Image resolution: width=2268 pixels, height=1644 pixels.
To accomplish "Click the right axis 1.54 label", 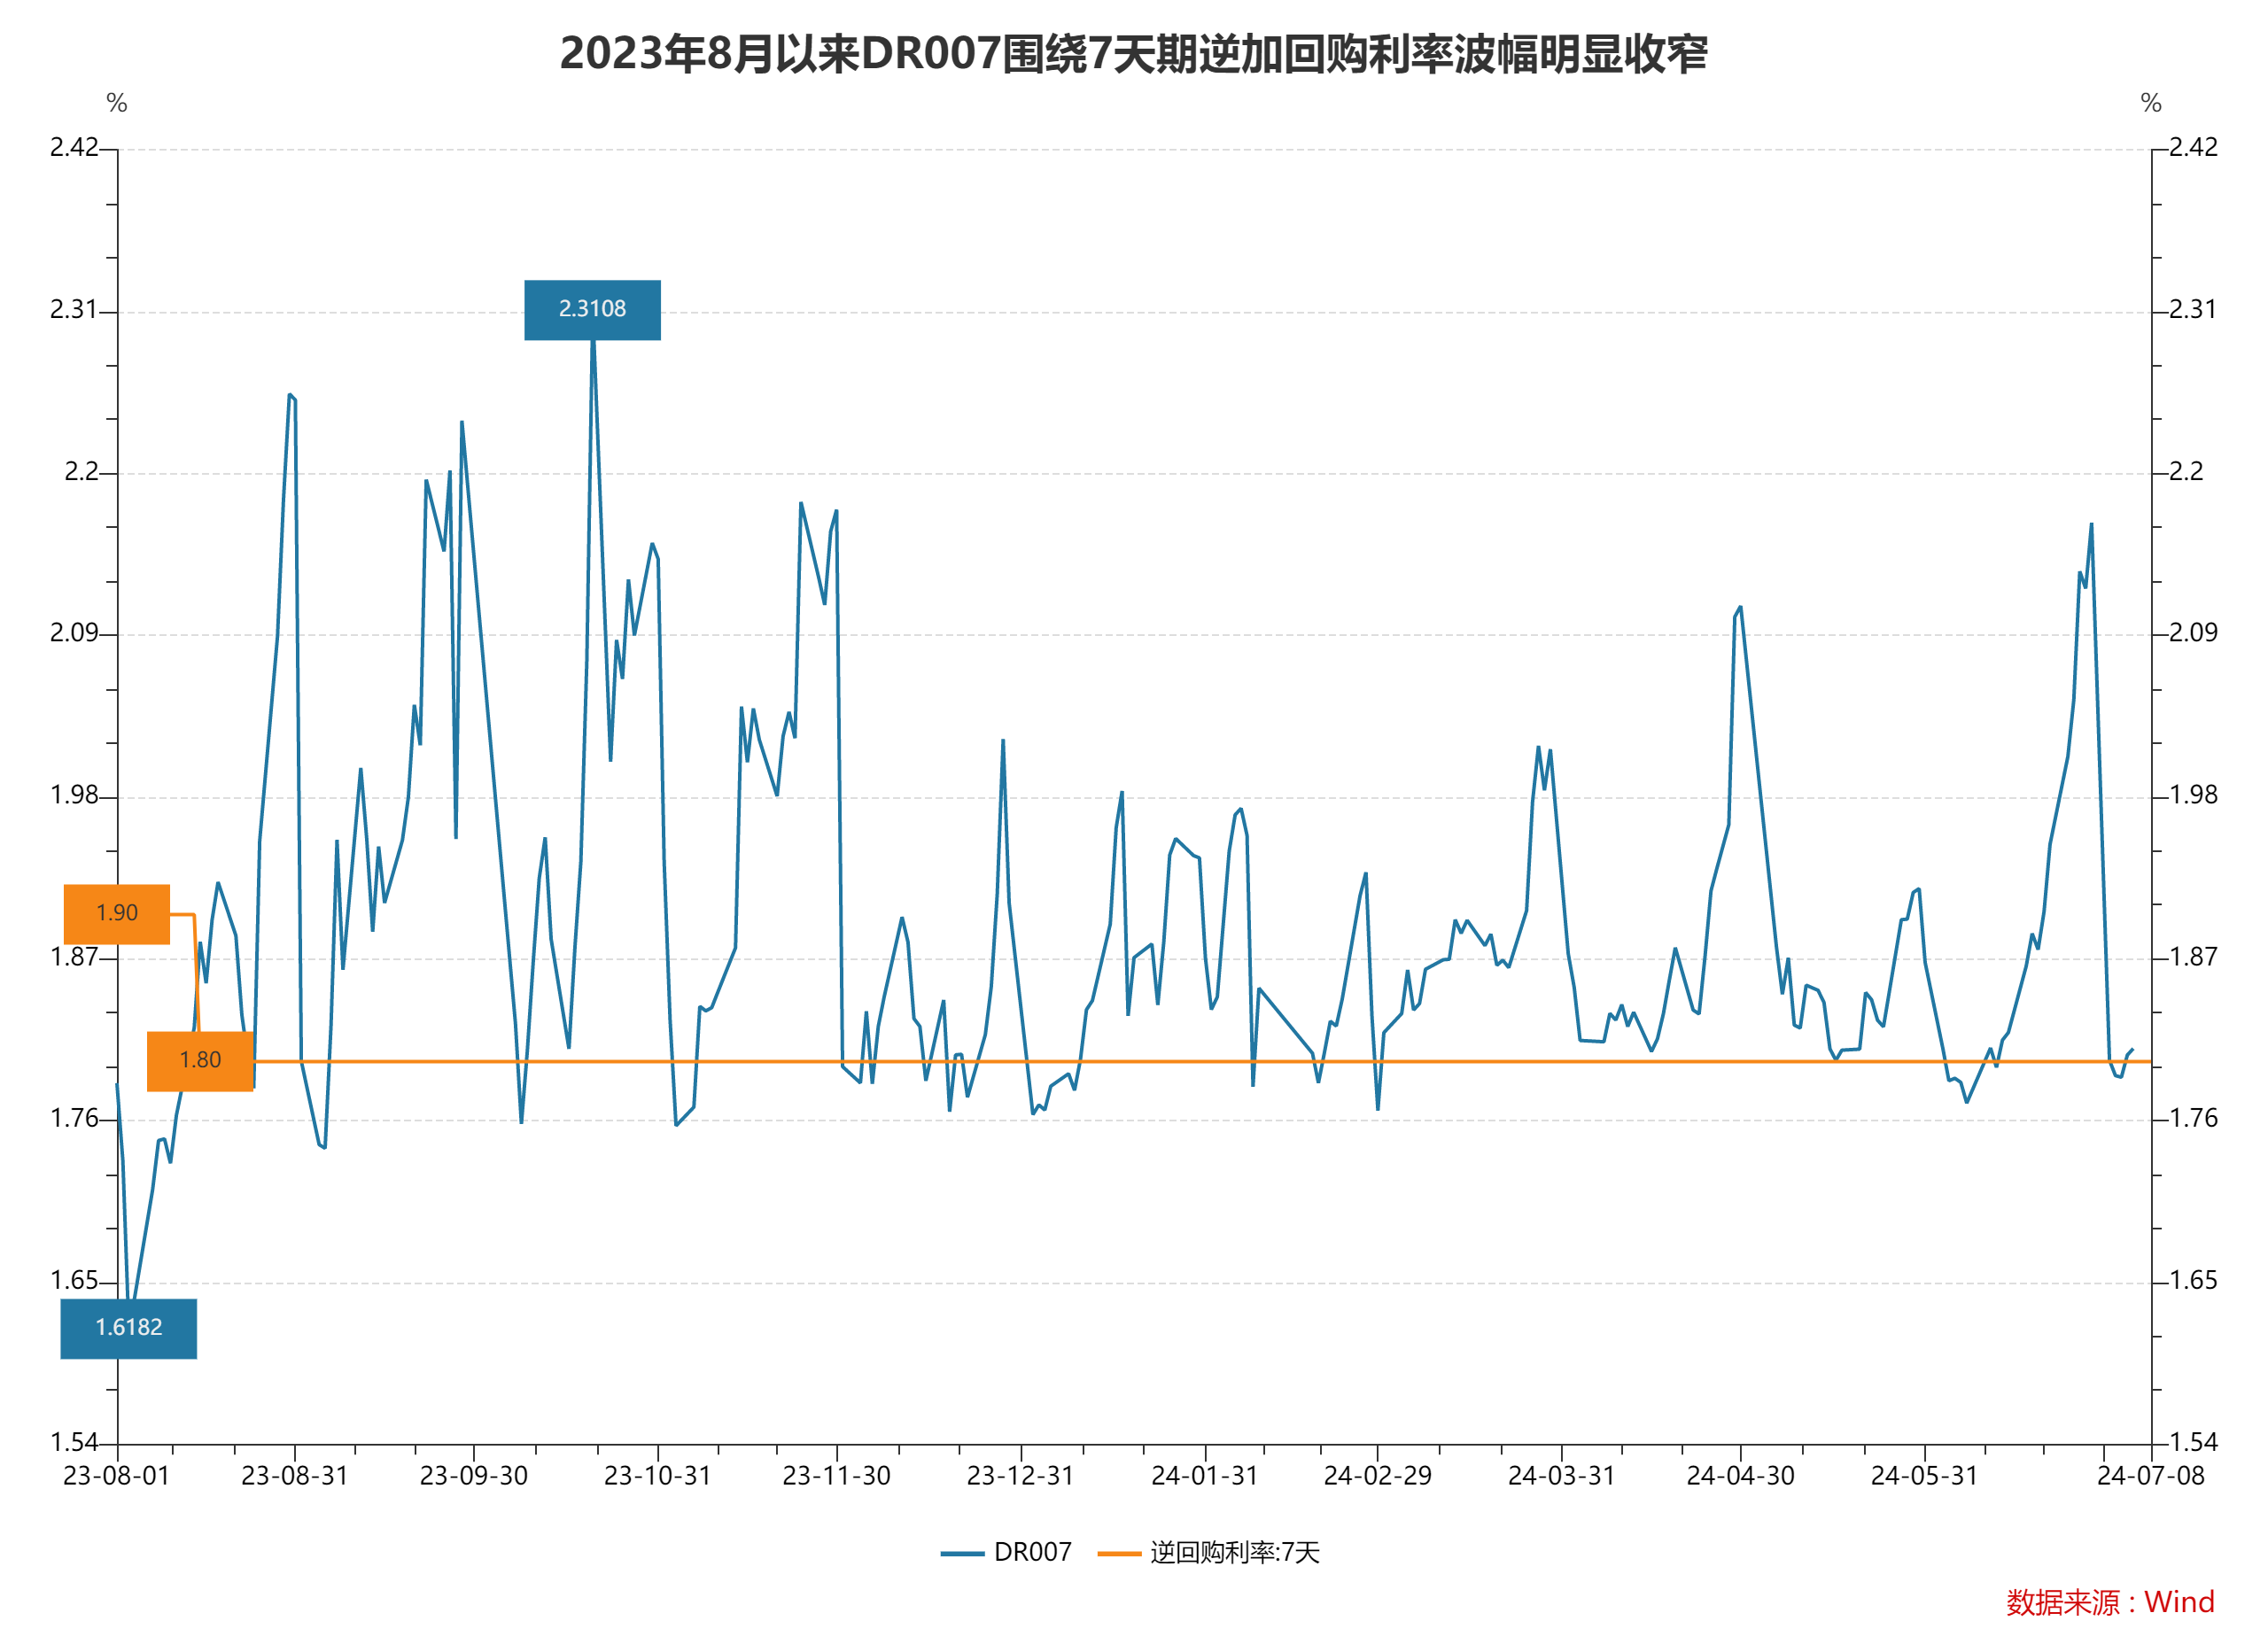I will click(2193, 1442).
